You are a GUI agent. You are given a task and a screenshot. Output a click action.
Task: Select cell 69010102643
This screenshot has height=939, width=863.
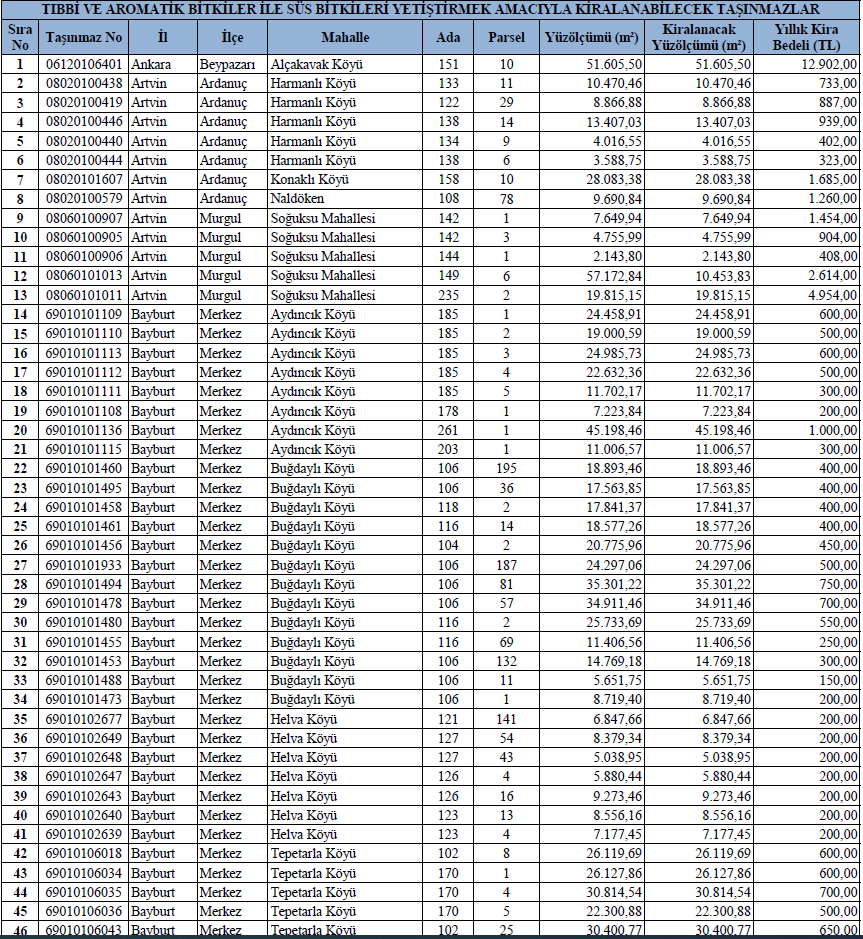pos(84,796)
